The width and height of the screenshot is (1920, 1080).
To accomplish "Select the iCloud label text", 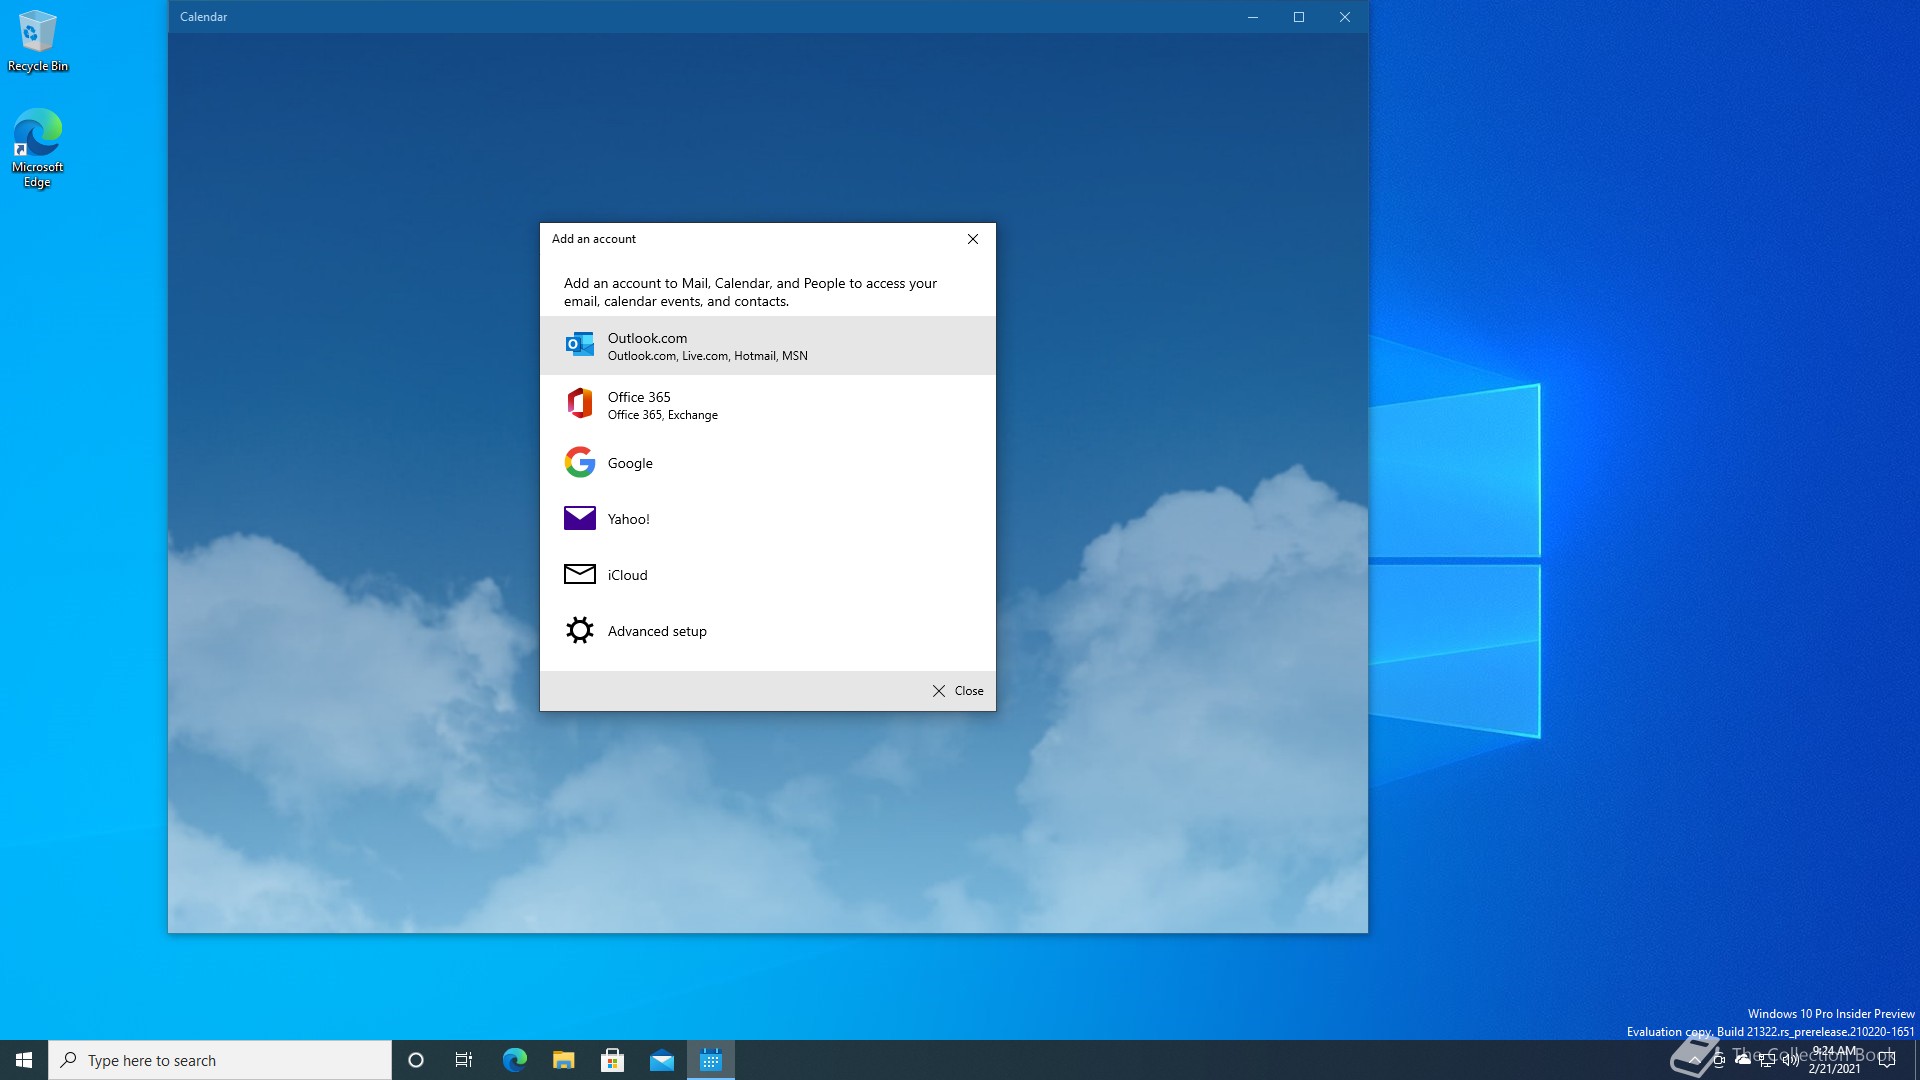I will pyautogui.click(x=628, y=575).
